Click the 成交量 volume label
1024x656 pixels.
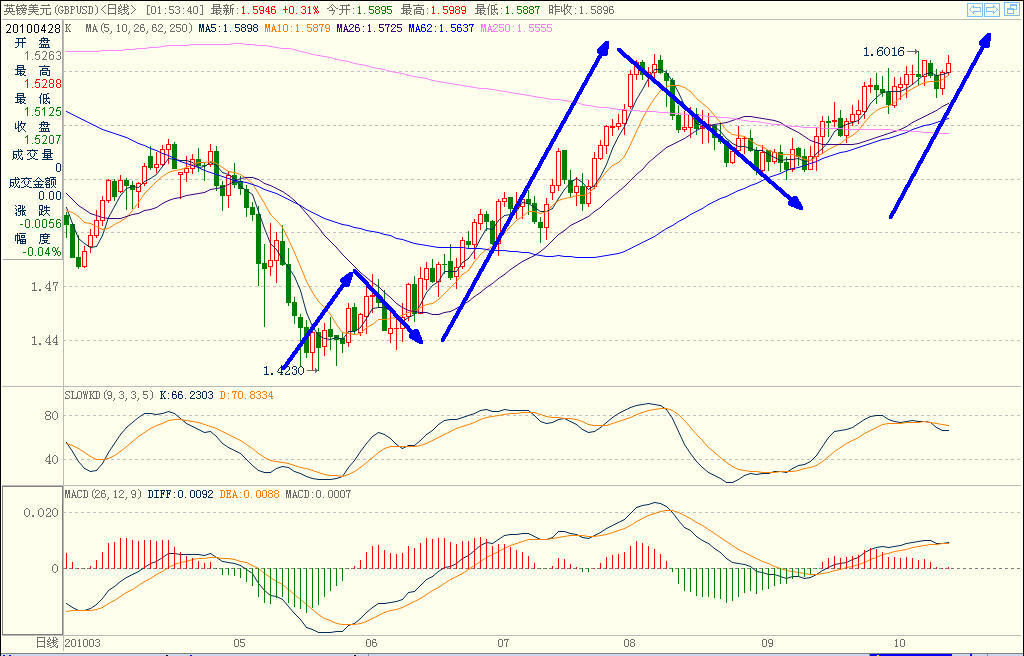coord(33,155)
